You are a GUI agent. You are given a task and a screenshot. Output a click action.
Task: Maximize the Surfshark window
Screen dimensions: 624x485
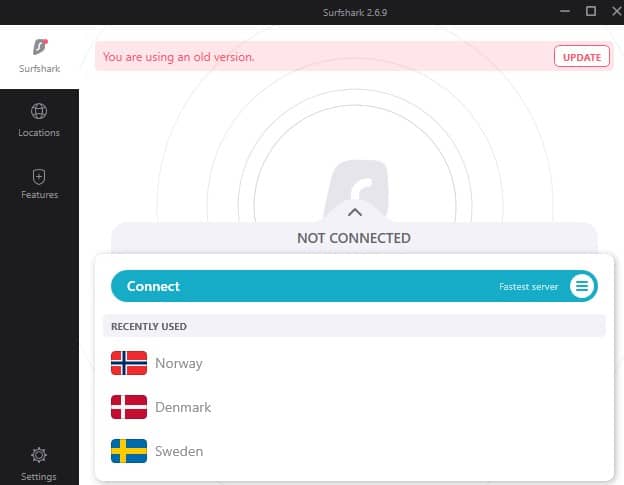[591, 11]
